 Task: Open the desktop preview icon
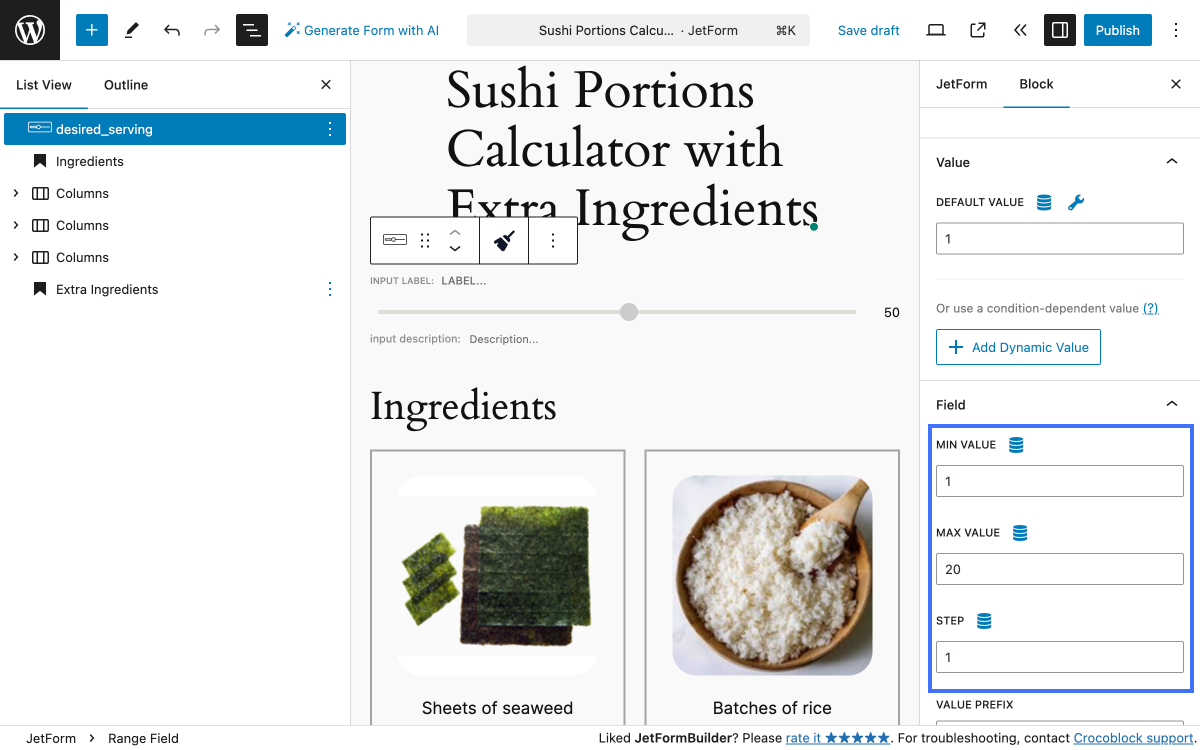click(x=935, y=30)
